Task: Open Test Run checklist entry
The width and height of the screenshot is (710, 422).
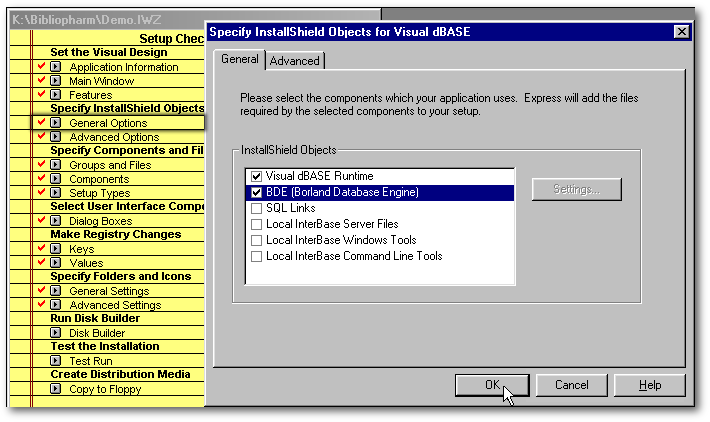Action: [91, 361]
